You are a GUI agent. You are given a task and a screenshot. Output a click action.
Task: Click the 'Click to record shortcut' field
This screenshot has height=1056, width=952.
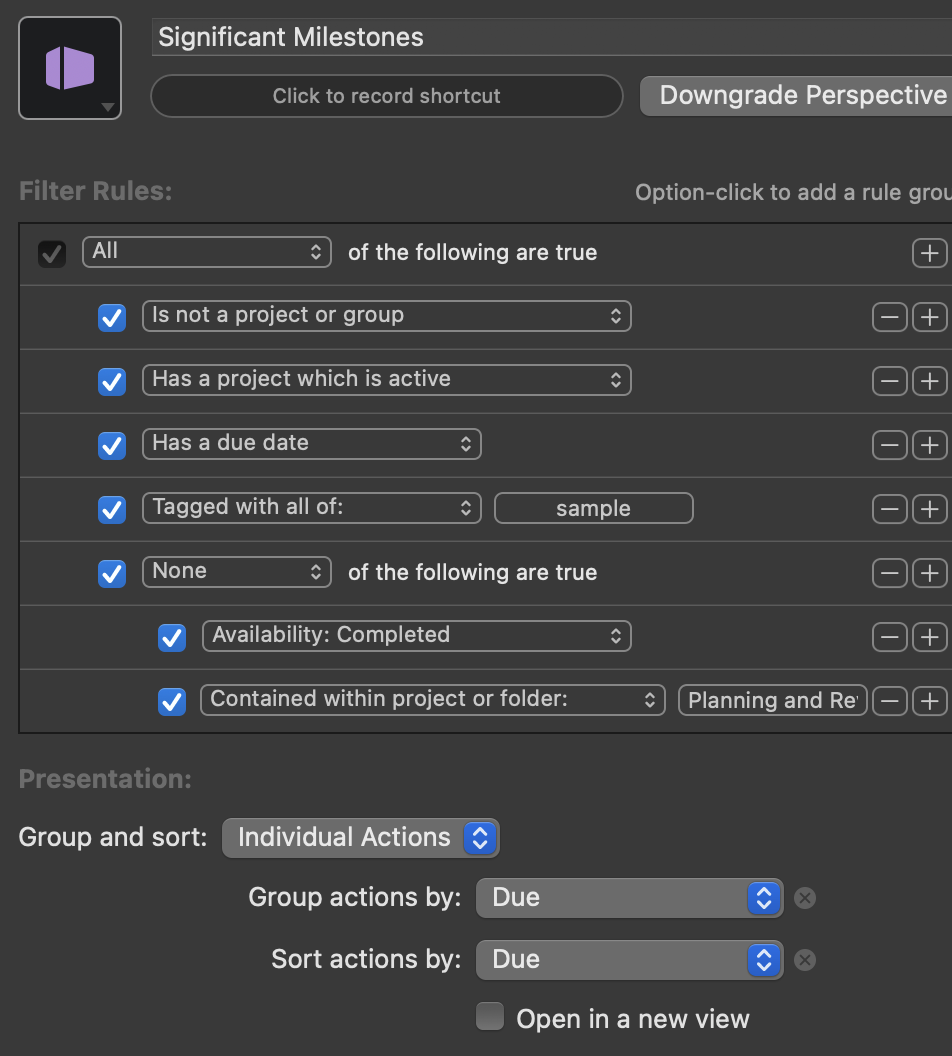386,97
